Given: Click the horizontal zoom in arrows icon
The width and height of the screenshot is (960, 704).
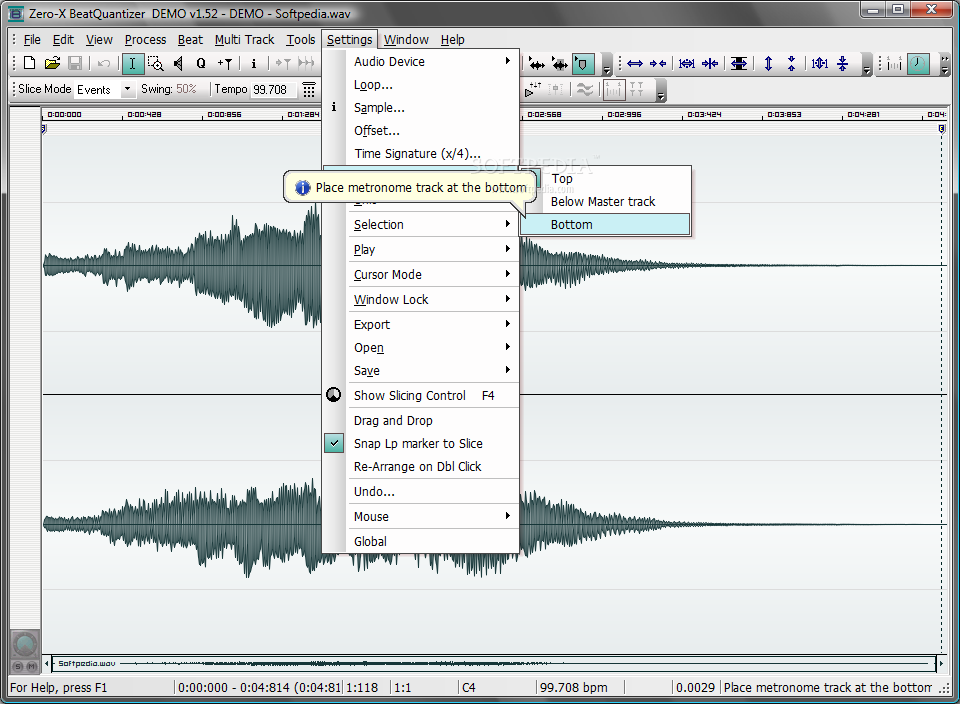Looking at the screenshot, I should pyautogui.click(x=658, y=63).
